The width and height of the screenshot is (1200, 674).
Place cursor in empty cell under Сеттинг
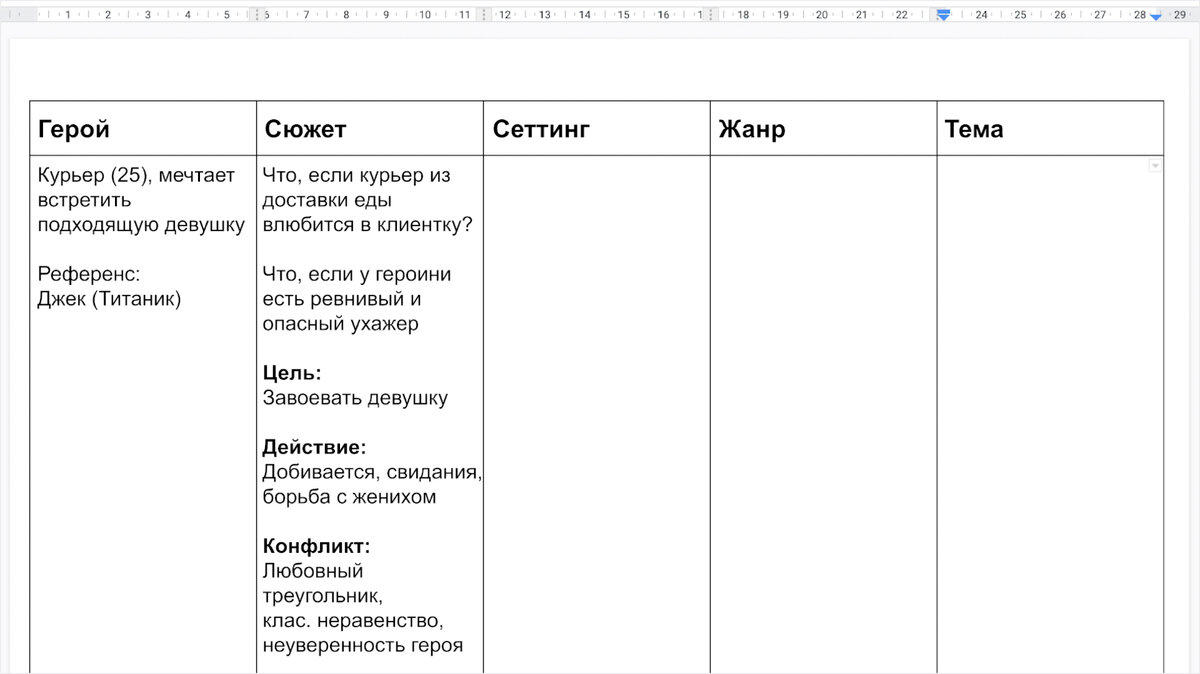pyautogui.click(x=596, y=413)
